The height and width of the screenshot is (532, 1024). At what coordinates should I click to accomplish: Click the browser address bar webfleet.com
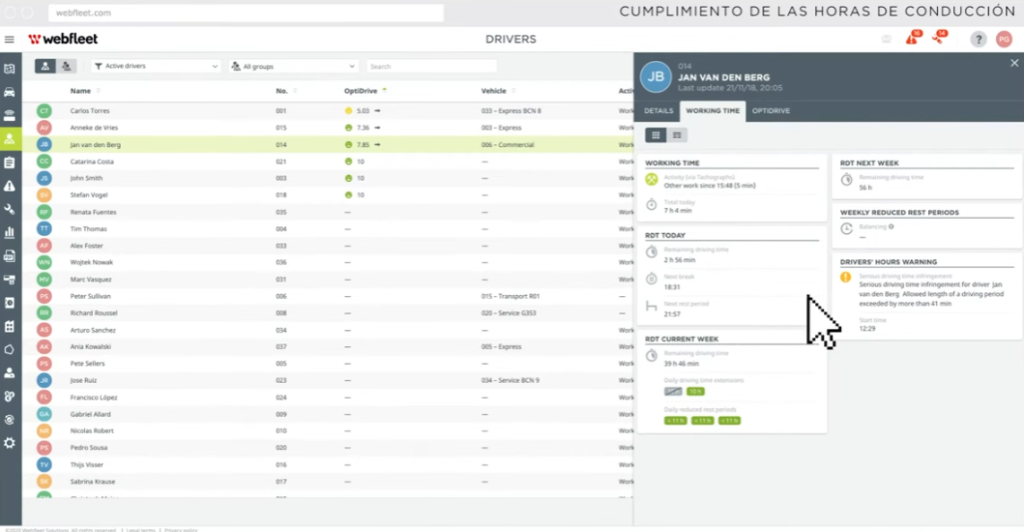click(x=246, y=12)
